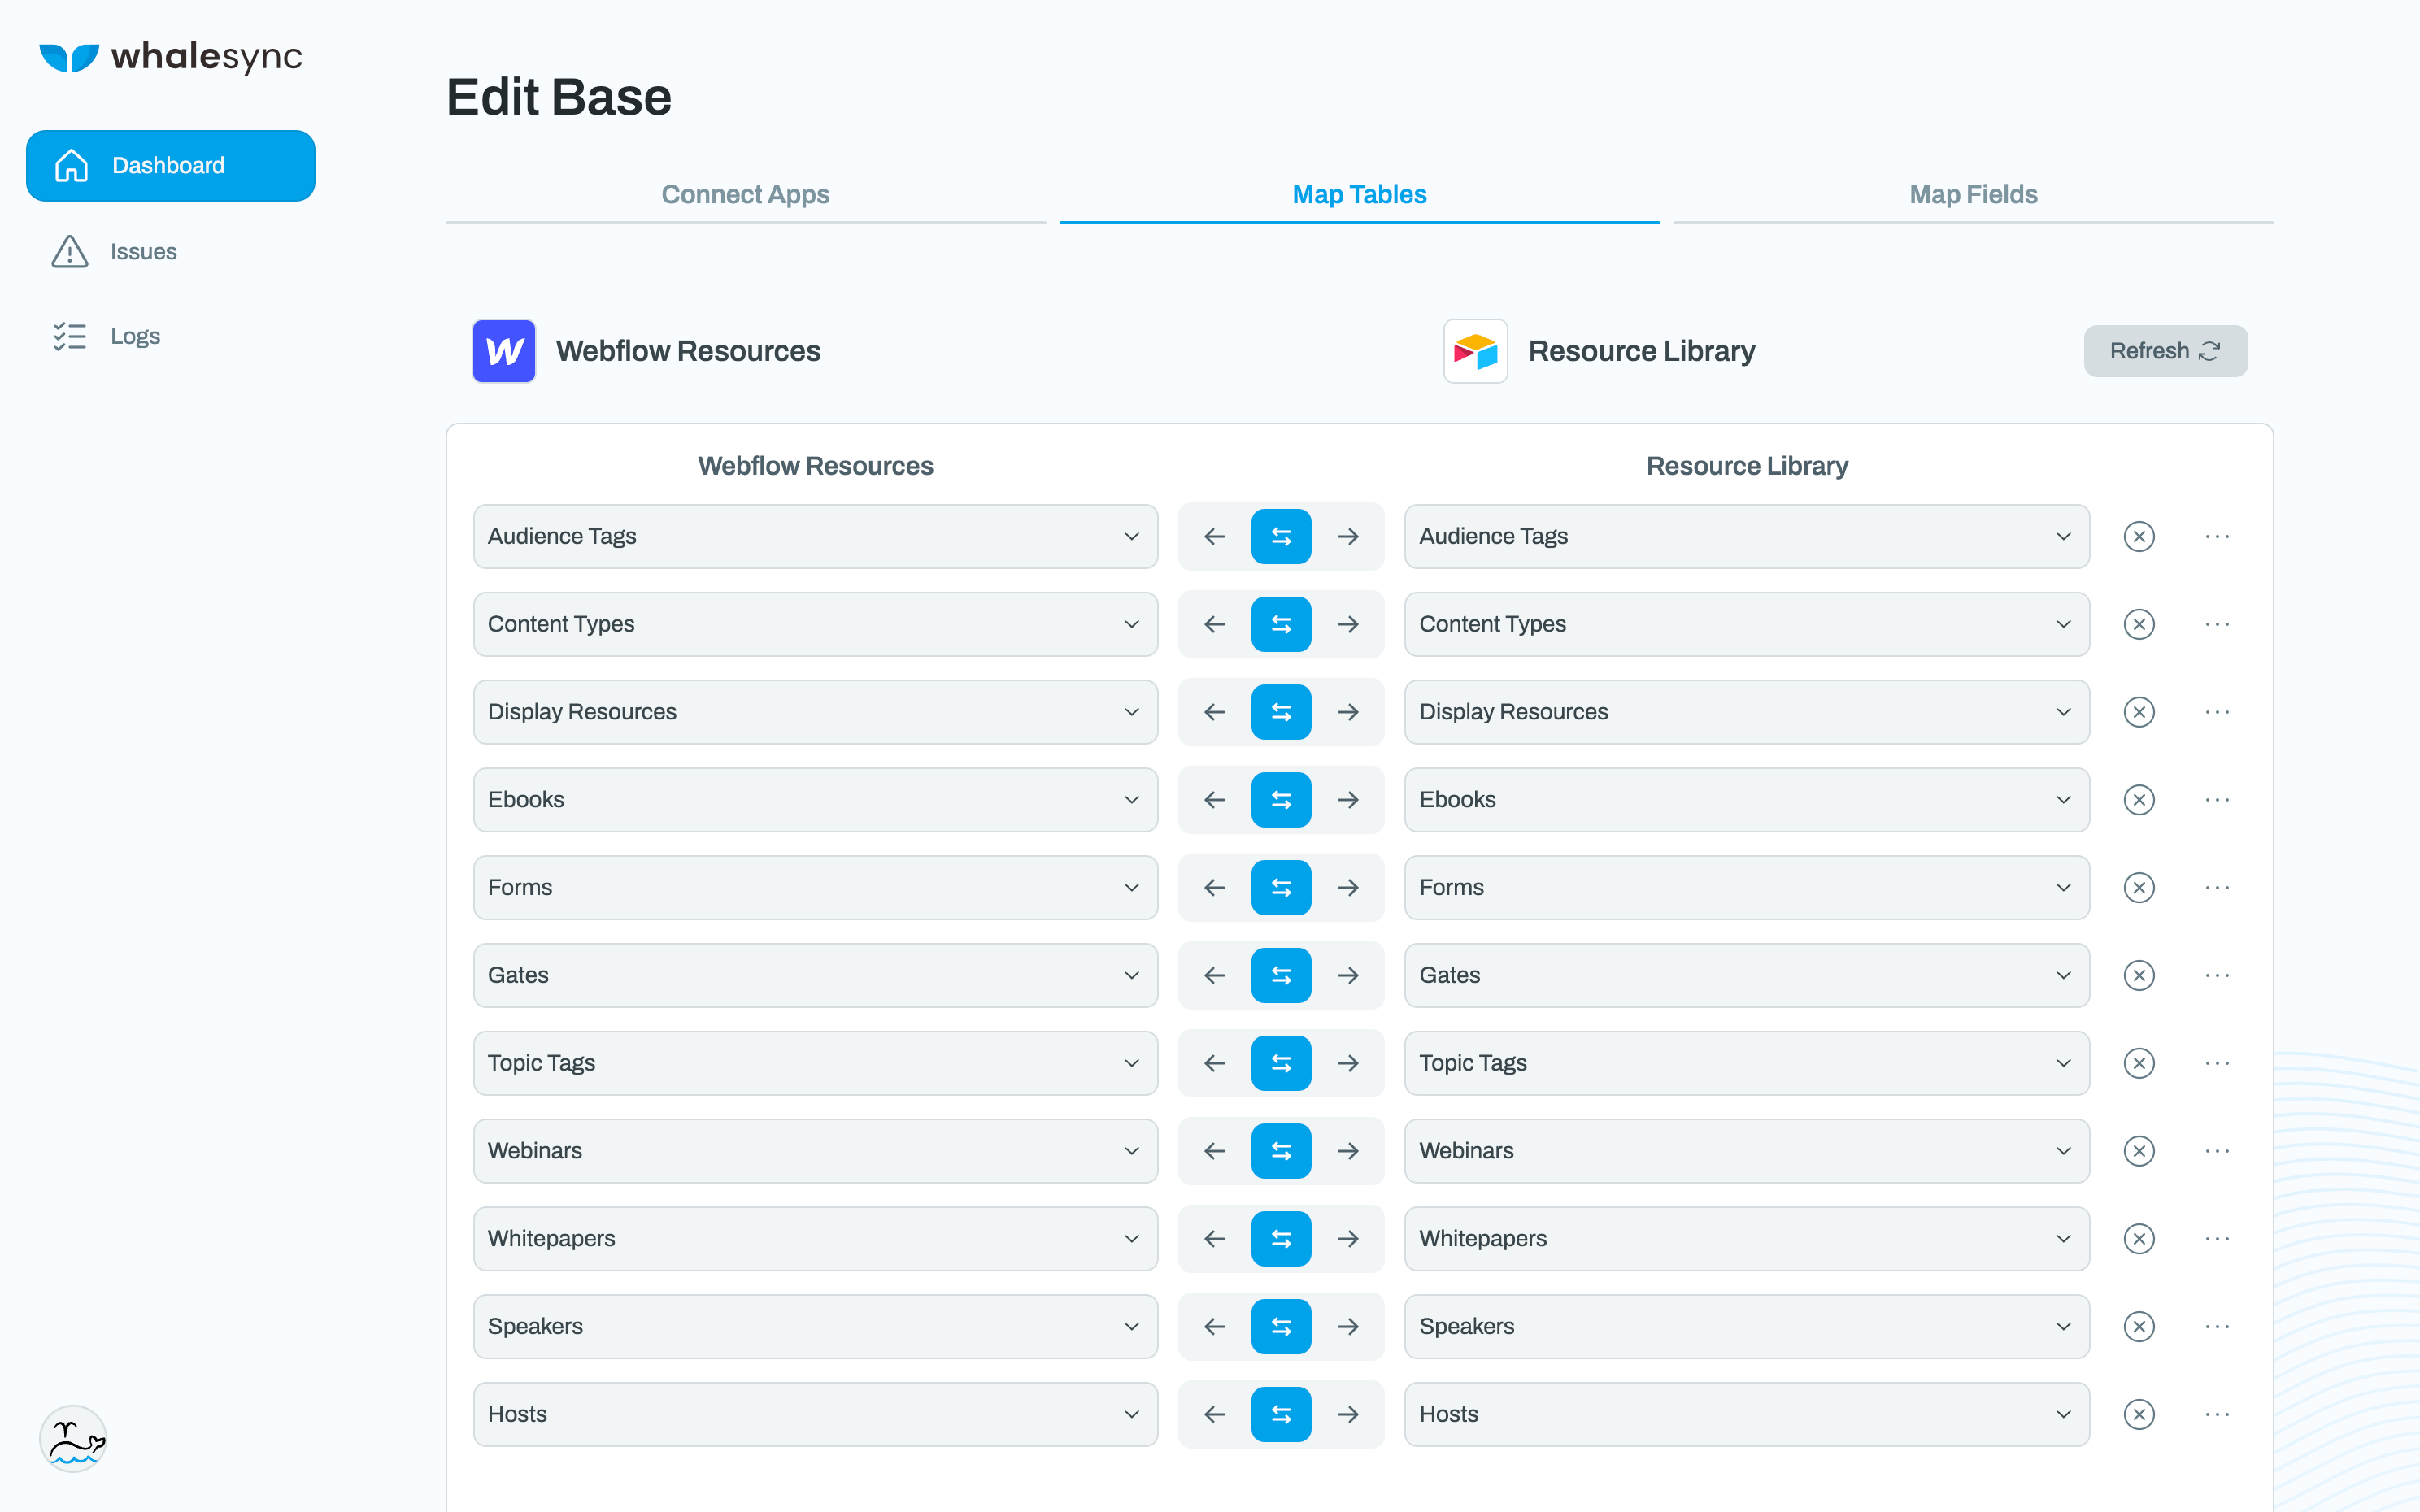
Task: Expand Webflow Topic Tags dropdown
Action: pos(815,1063)
